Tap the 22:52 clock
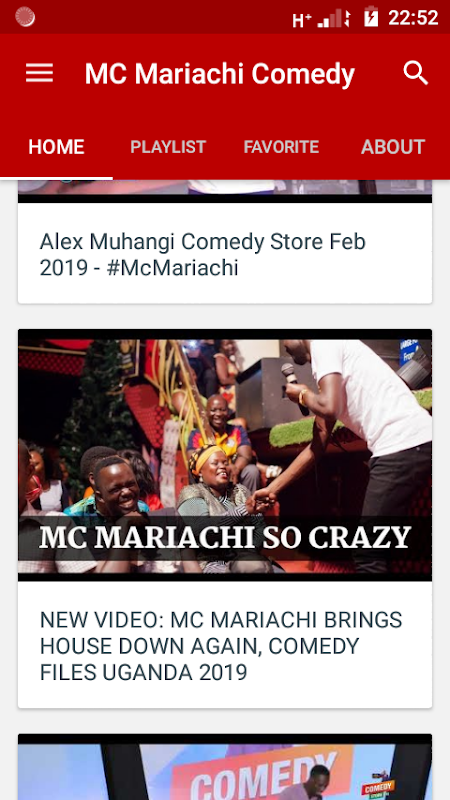The image size is (450, 800). (413, 18)
